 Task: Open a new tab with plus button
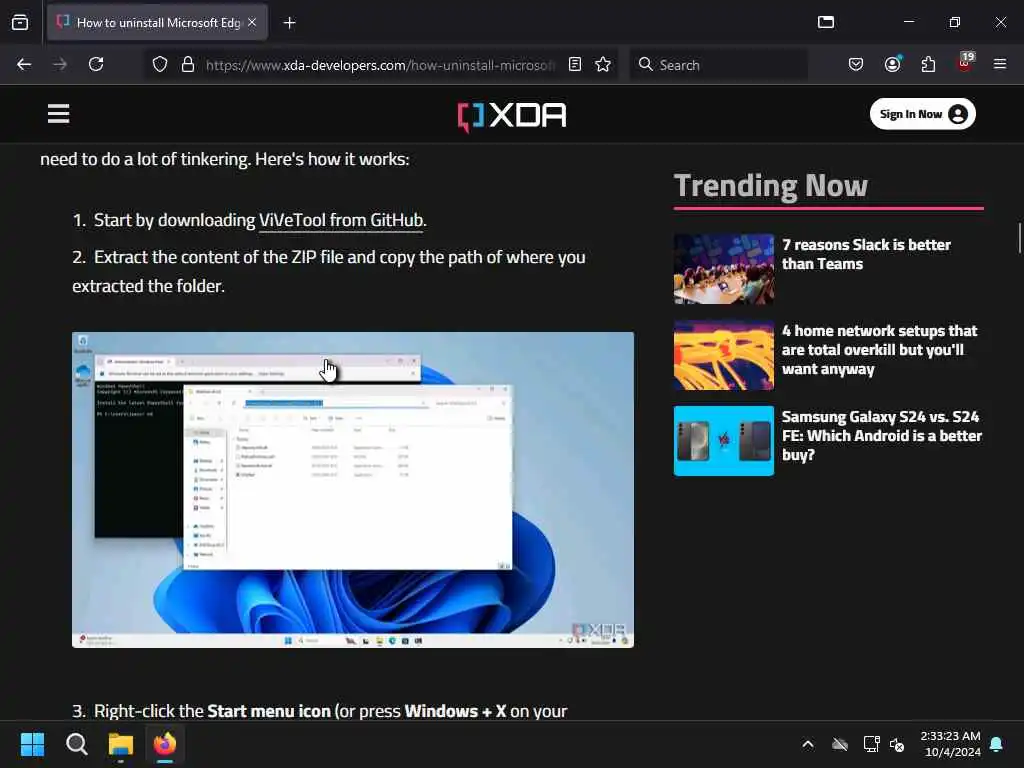[289, 23]
